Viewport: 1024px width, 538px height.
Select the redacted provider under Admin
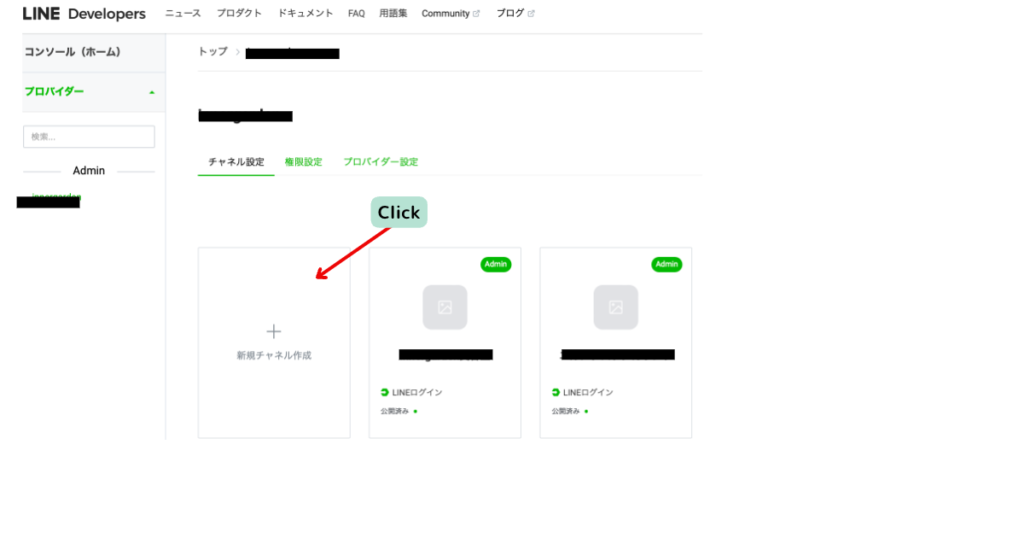[x=49, y=201]
